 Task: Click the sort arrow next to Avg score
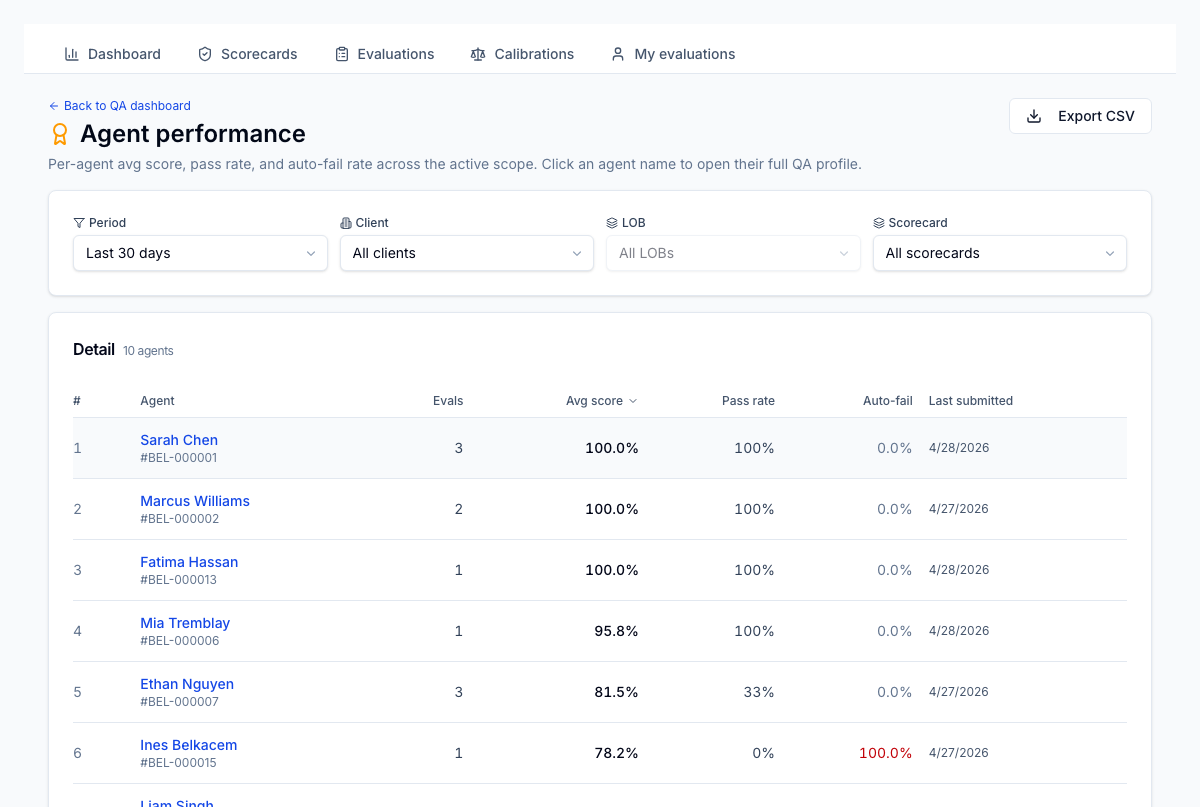coord(632,401)
